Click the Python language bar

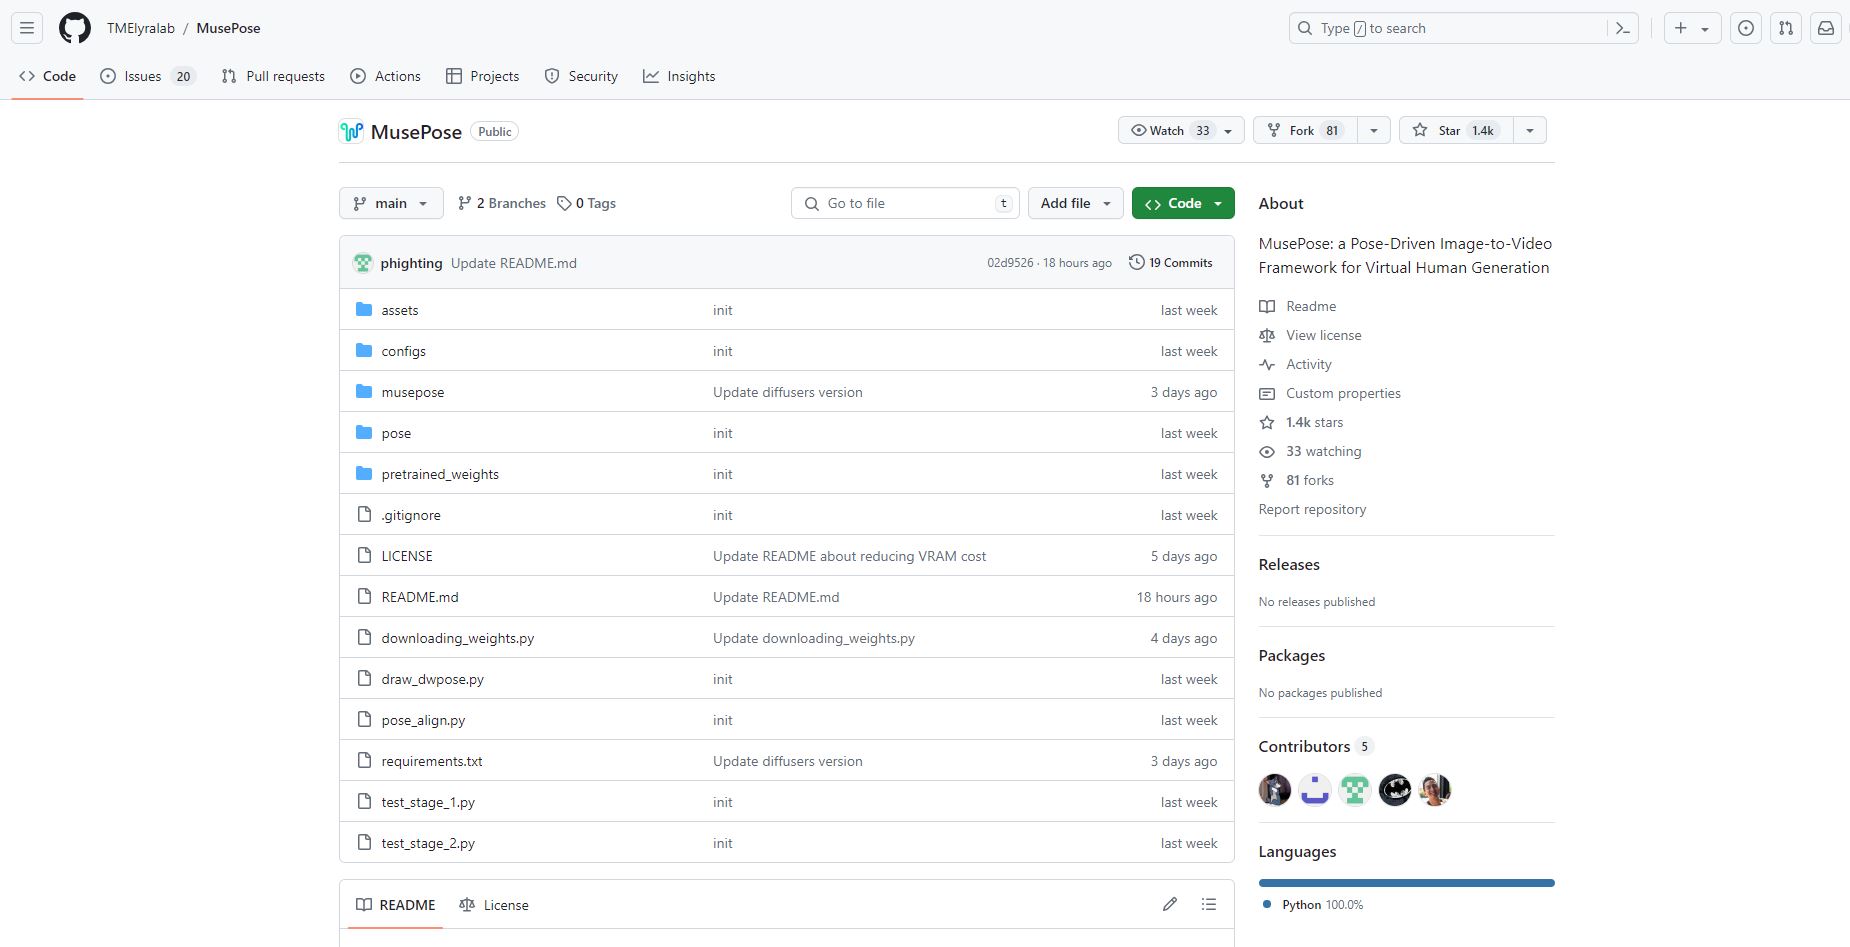(1406, 883)
